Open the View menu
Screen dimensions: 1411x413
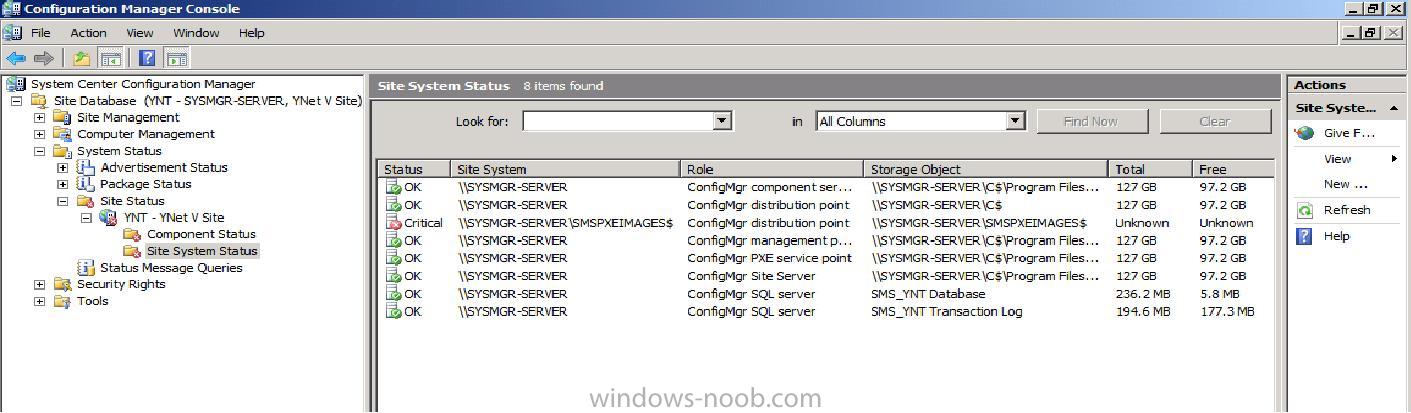(140, 33)
